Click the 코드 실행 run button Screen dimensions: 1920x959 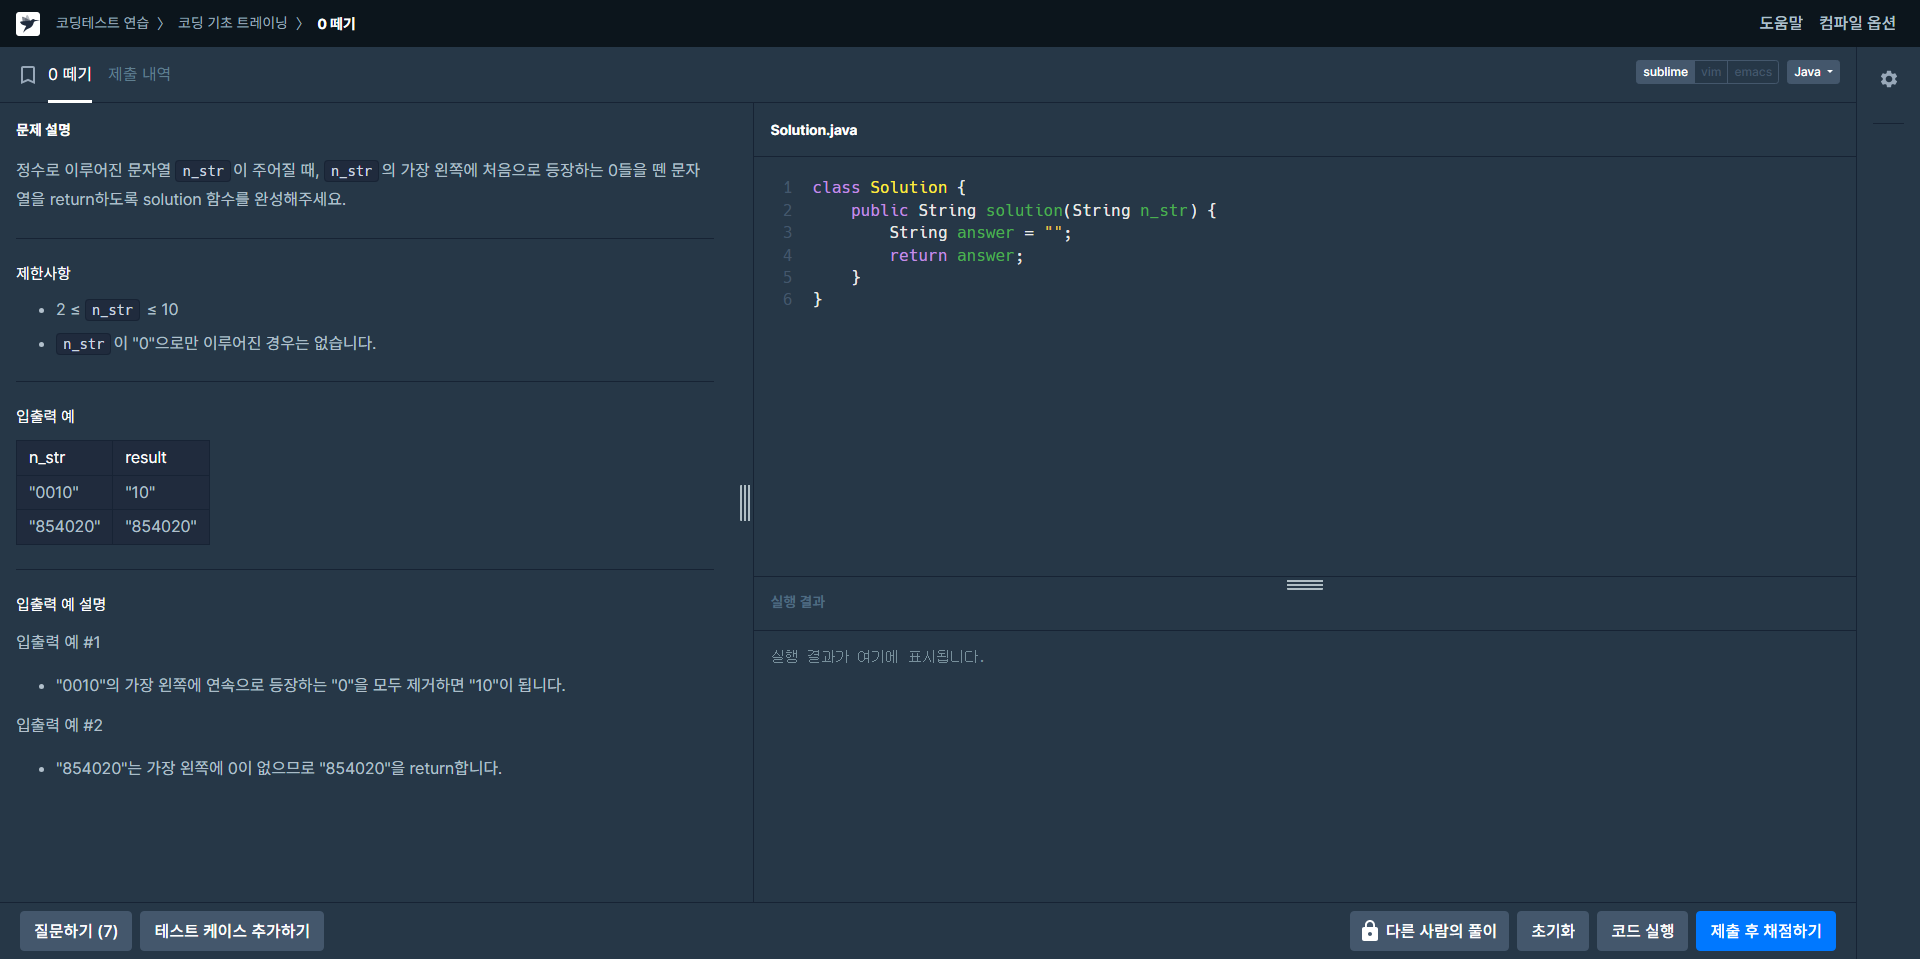tap(1642, 931)
